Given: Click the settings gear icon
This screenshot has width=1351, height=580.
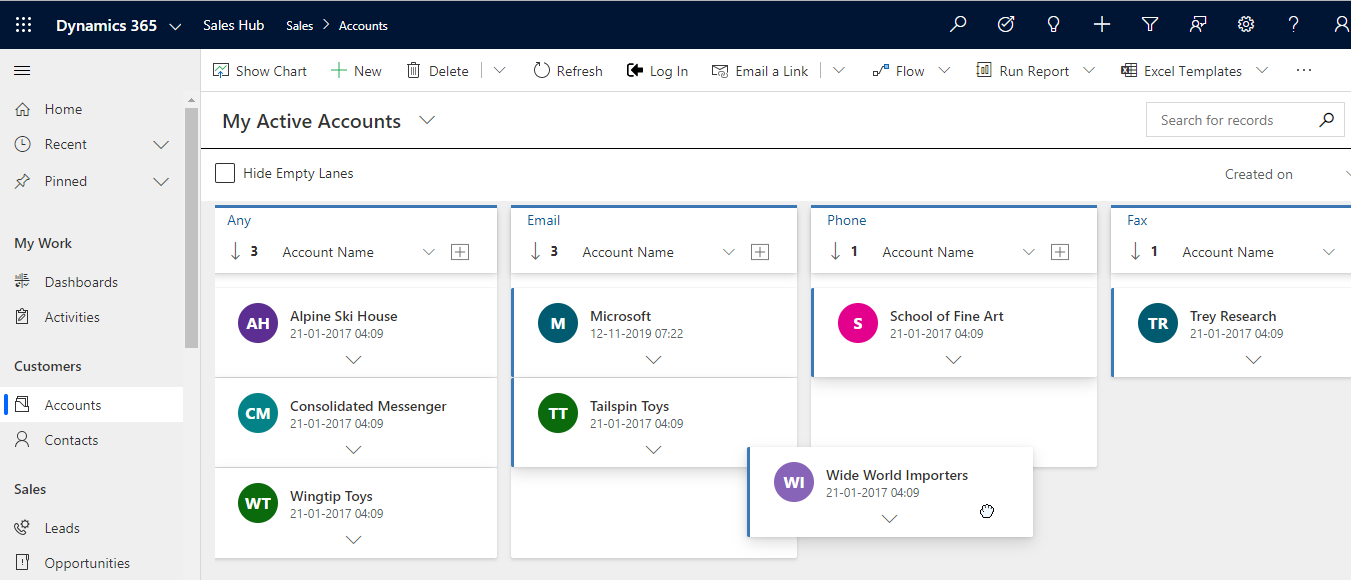Looking at the screenshot, I should point(1246,25).
